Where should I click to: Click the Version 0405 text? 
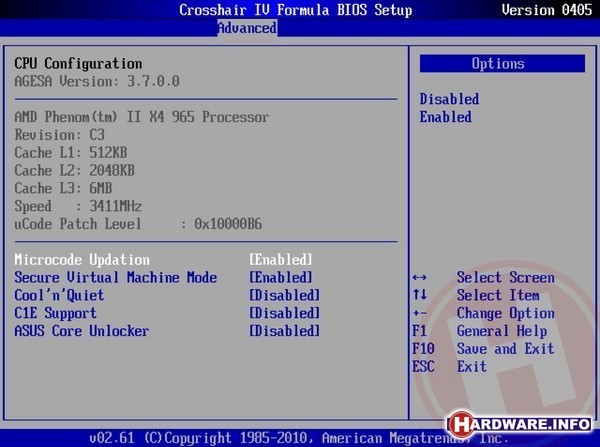pyautogui.click(x=547, y=10)
